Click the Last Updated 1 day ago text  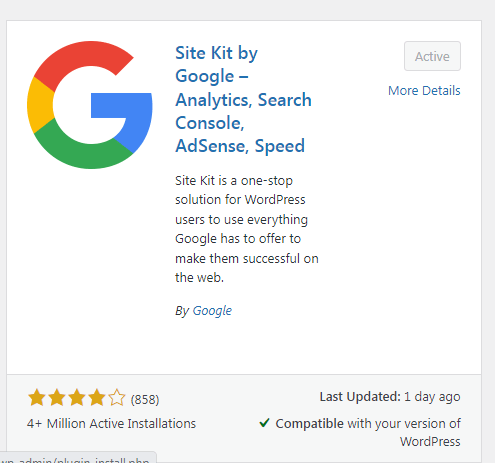tap(390, 397)
